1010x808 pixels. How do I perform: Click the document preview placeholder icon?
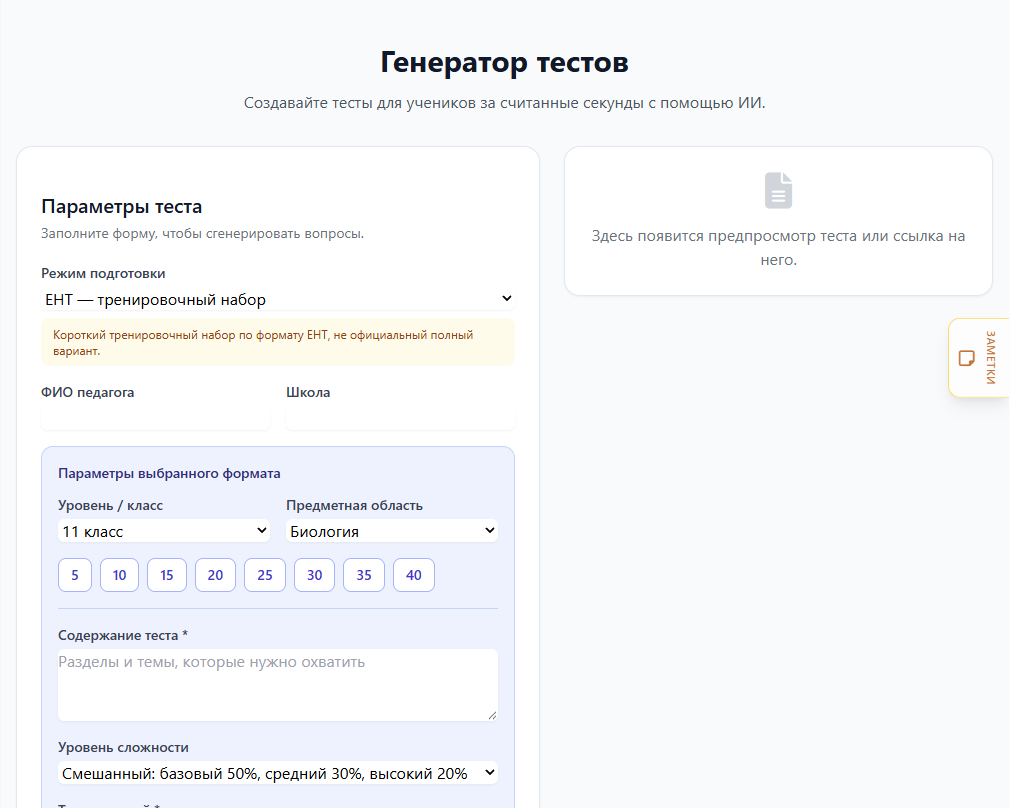tap(778, 190)
